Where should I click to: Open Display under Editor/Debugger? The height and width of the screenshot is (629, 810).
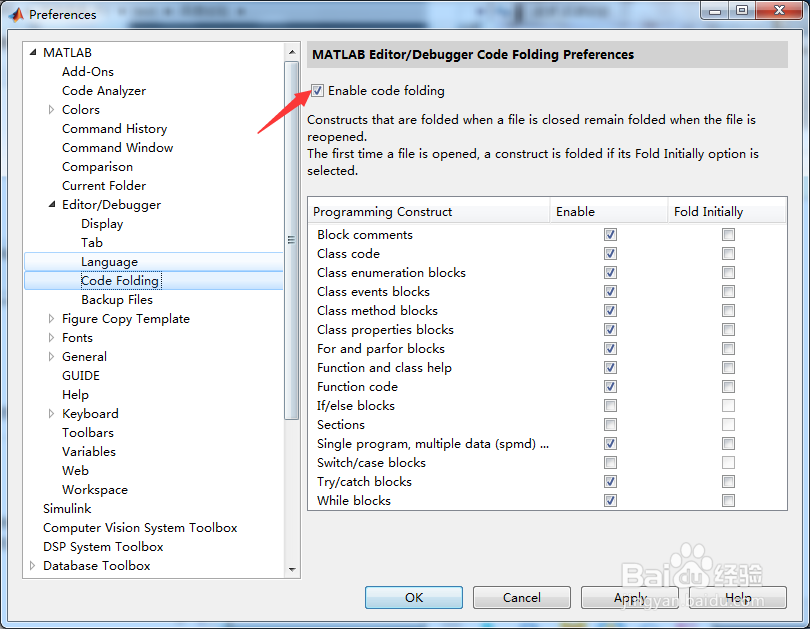(x=102, y=224)
